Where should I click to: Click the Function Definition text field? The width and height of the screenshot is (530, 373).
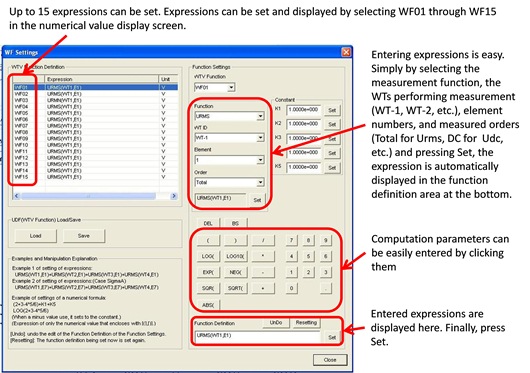[x=258, y=337]
